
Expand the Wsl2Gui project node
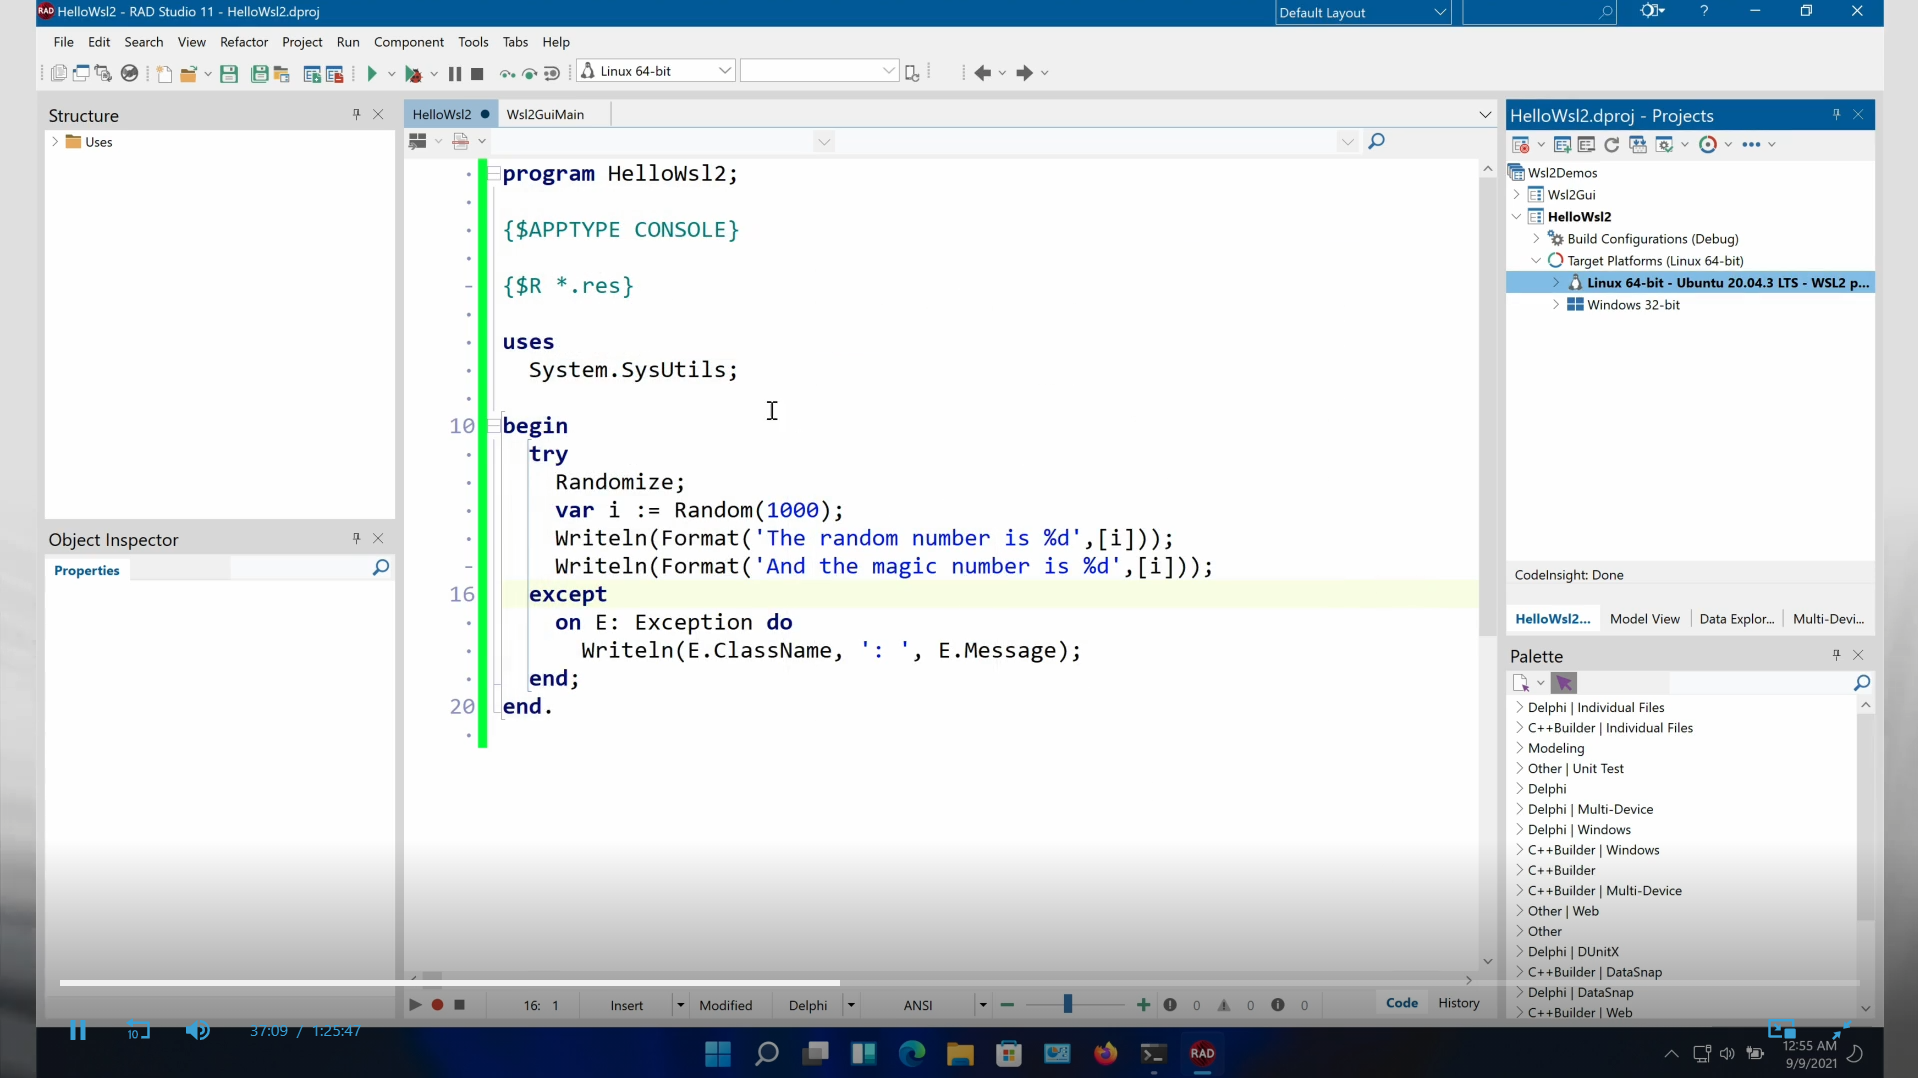pos(1517,195)
